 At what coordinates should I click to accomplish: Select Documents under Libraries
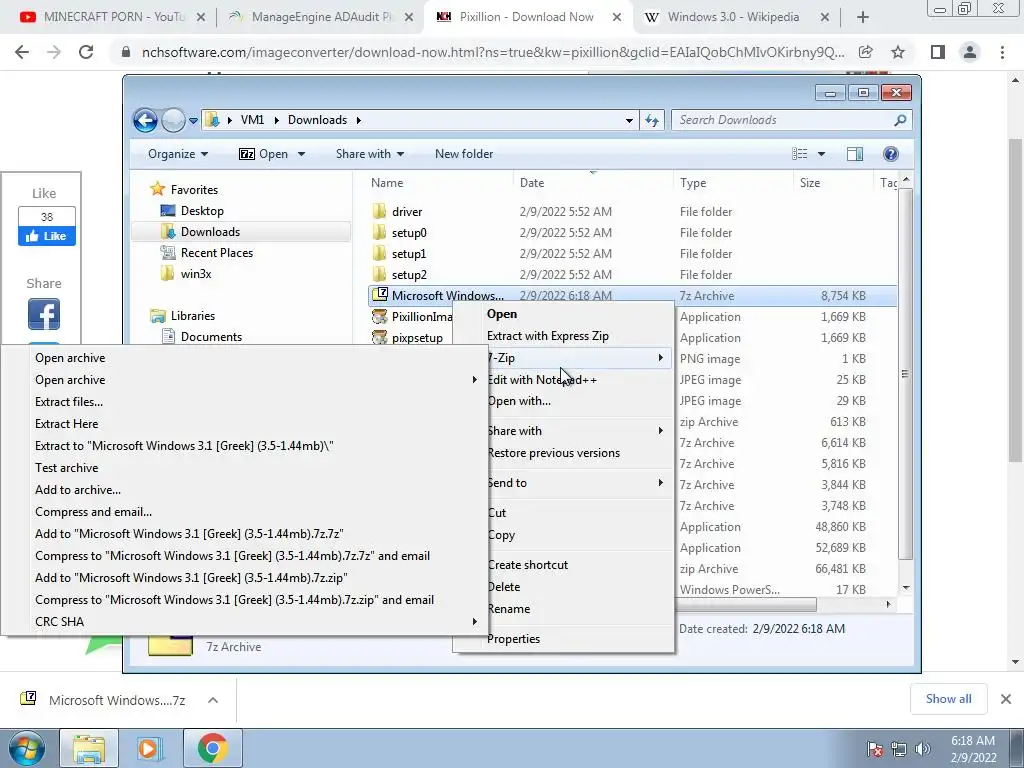(211, 337)
